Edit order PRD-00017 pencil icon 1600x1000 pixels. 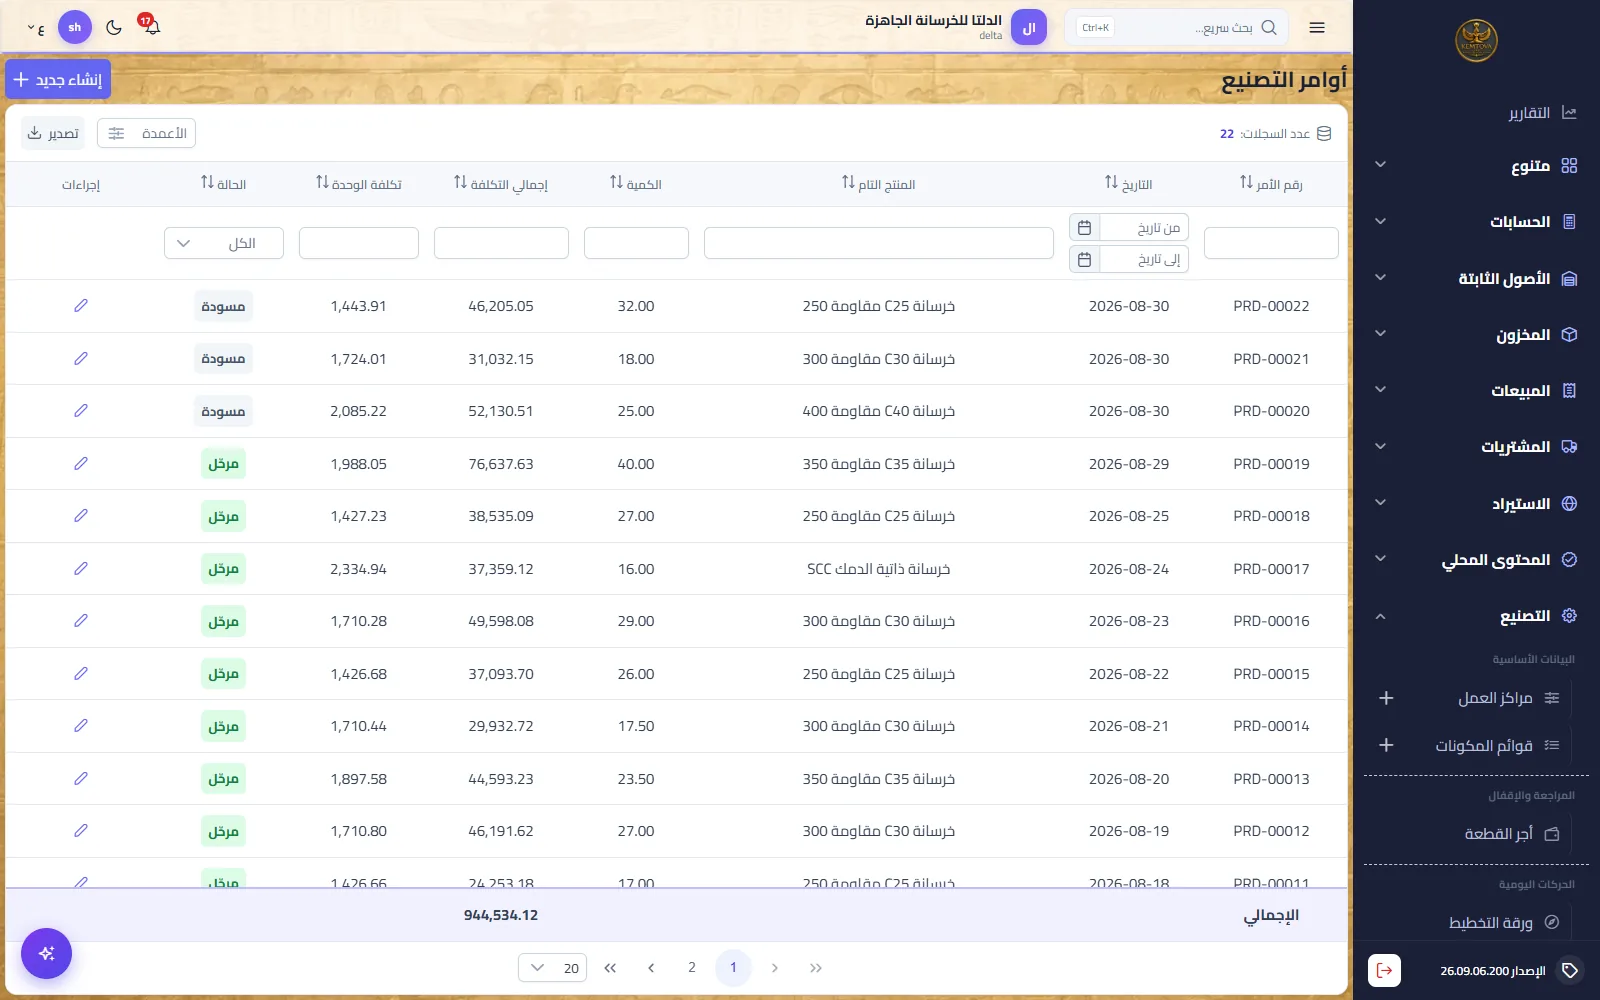81,568
